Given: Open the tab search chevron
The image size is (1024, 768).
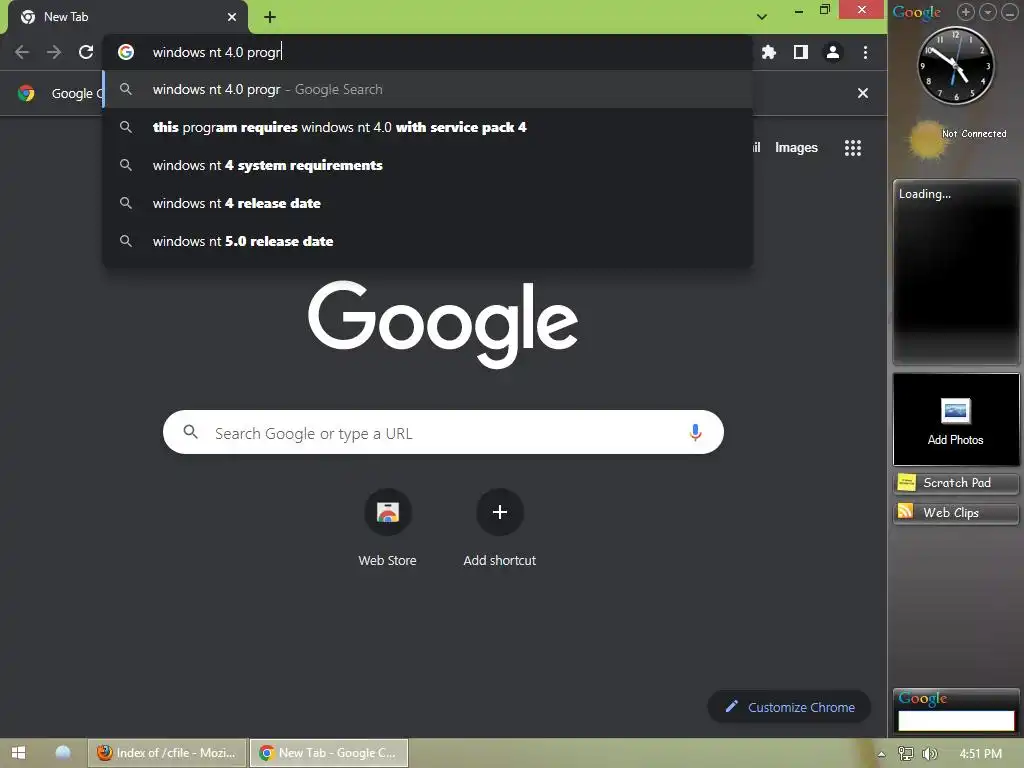Looking at the screenshot, I should [x=761, y=17].
